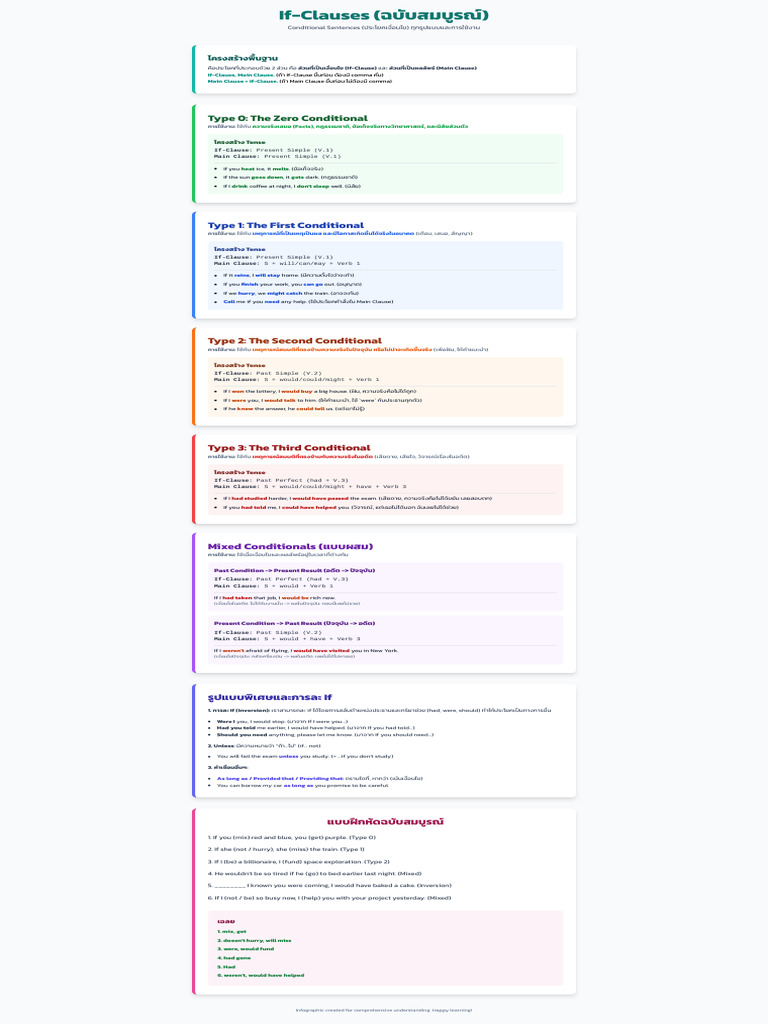Screen dimensions: 768x1024
Task: Click exercise 2 'If she (not / hurry), she (miss) the train.'
Action: click(x=286, y=850)
